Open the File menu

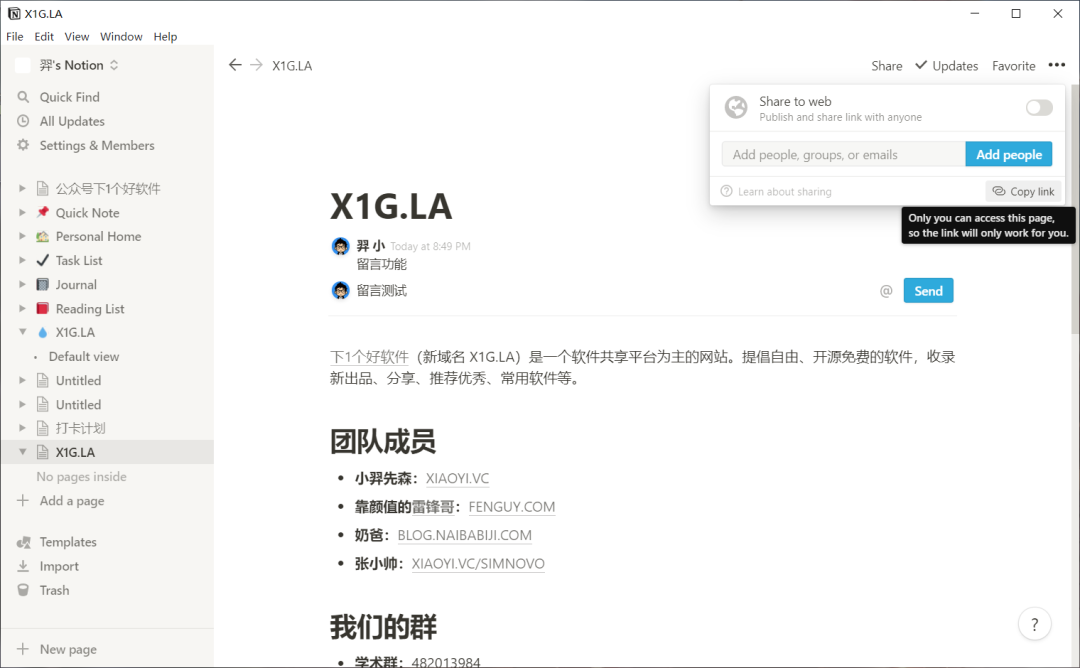tap(14, 36)
